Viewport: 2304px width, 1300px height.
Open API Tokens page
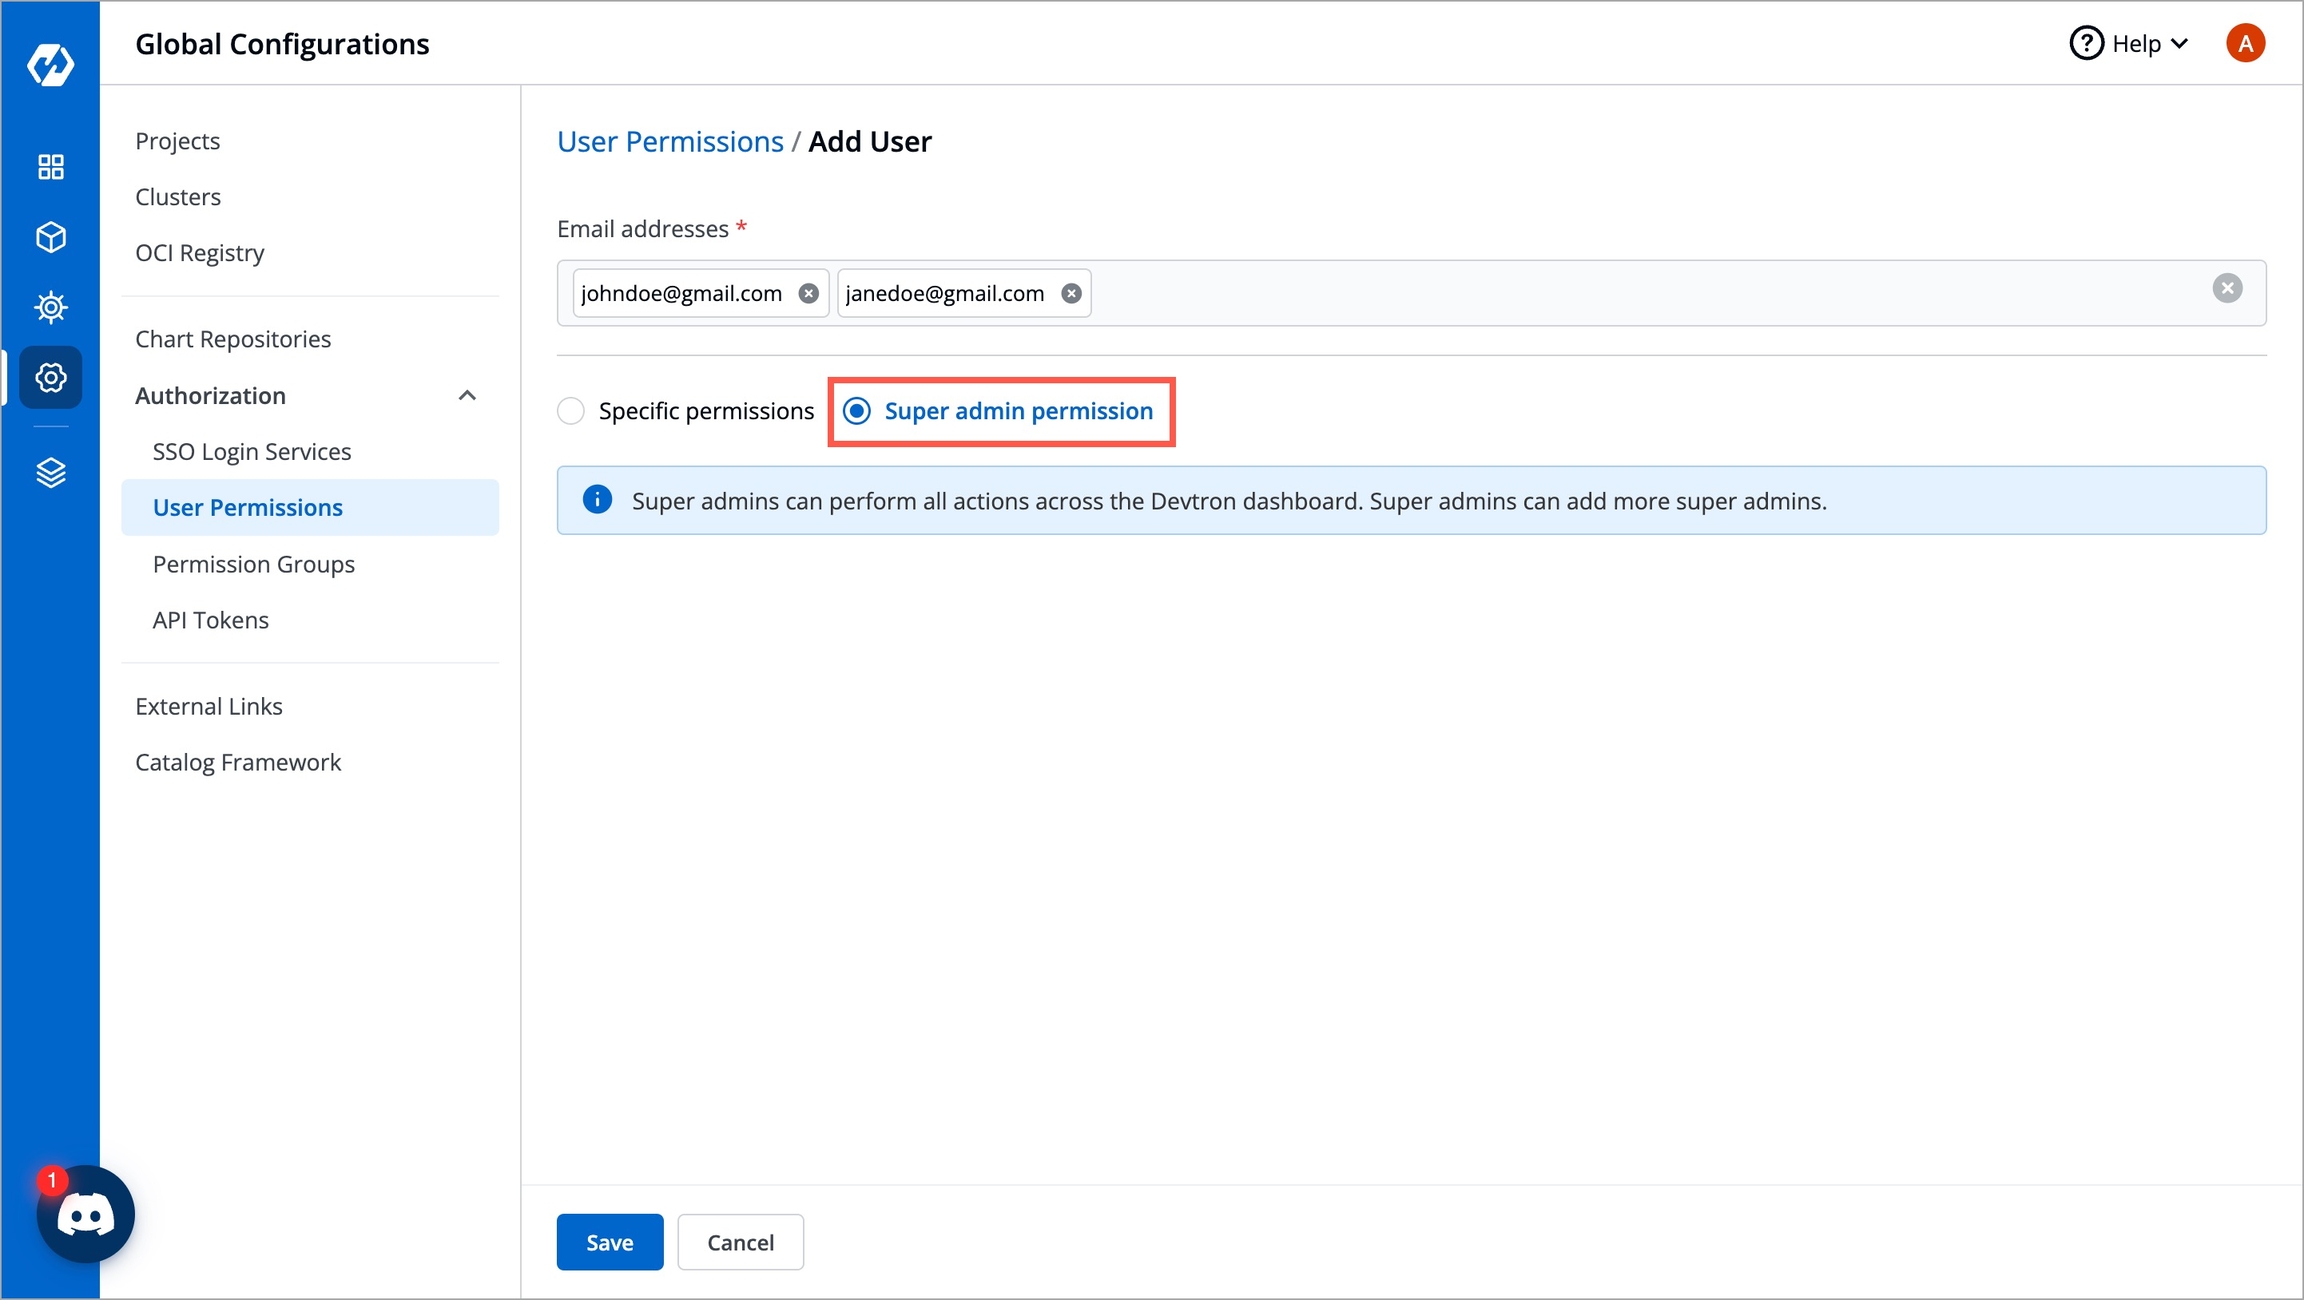coord(211,620)
